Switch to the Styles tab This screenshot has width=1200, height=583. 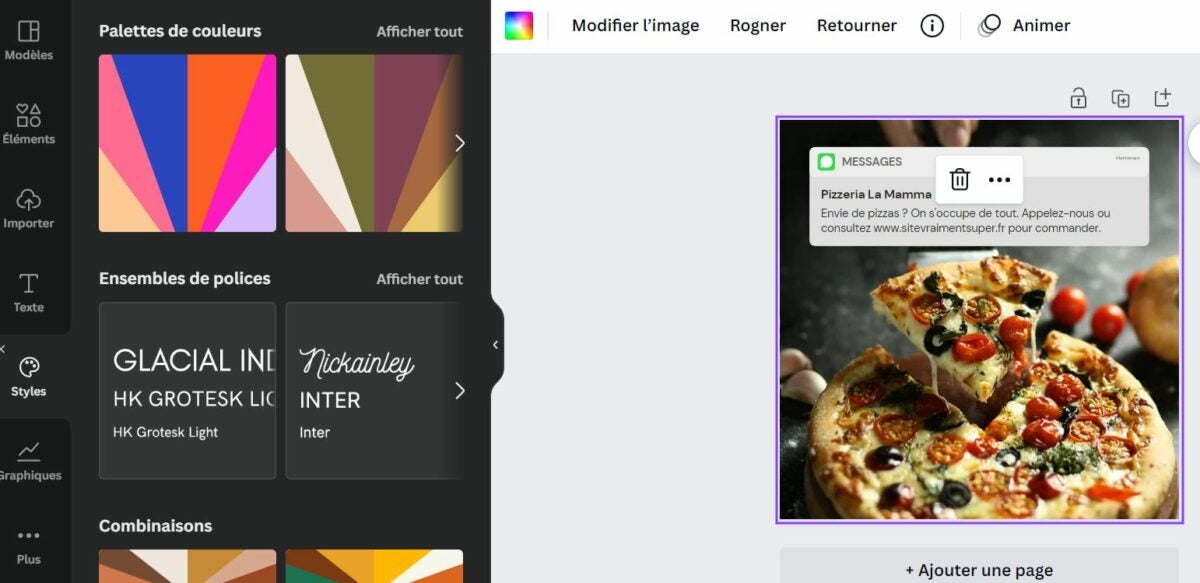29,376
